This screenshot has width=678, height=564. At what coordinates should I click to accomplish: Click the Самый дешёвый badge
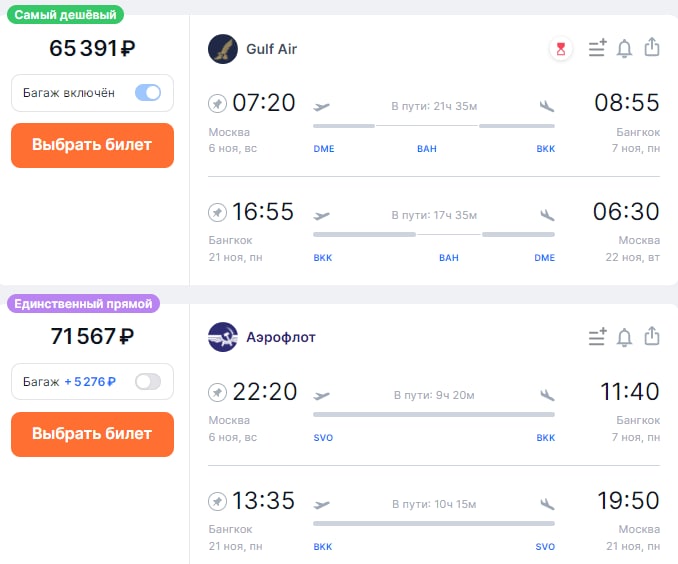coord(65,15)
